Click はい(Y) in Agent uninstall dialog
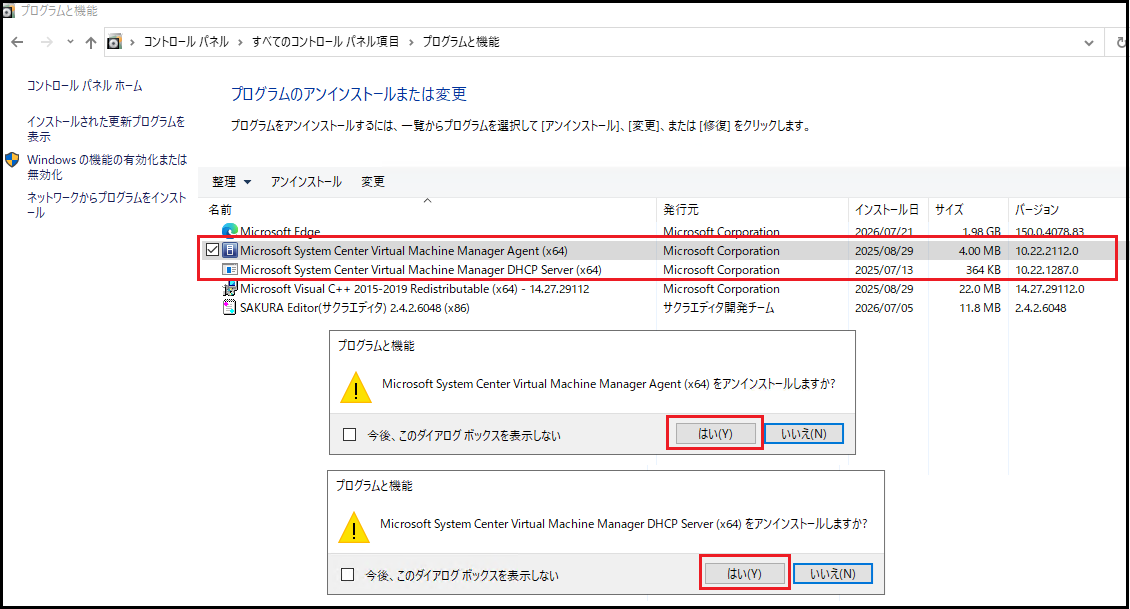Screen dimensions: 1130x609 tap(715, 433)
